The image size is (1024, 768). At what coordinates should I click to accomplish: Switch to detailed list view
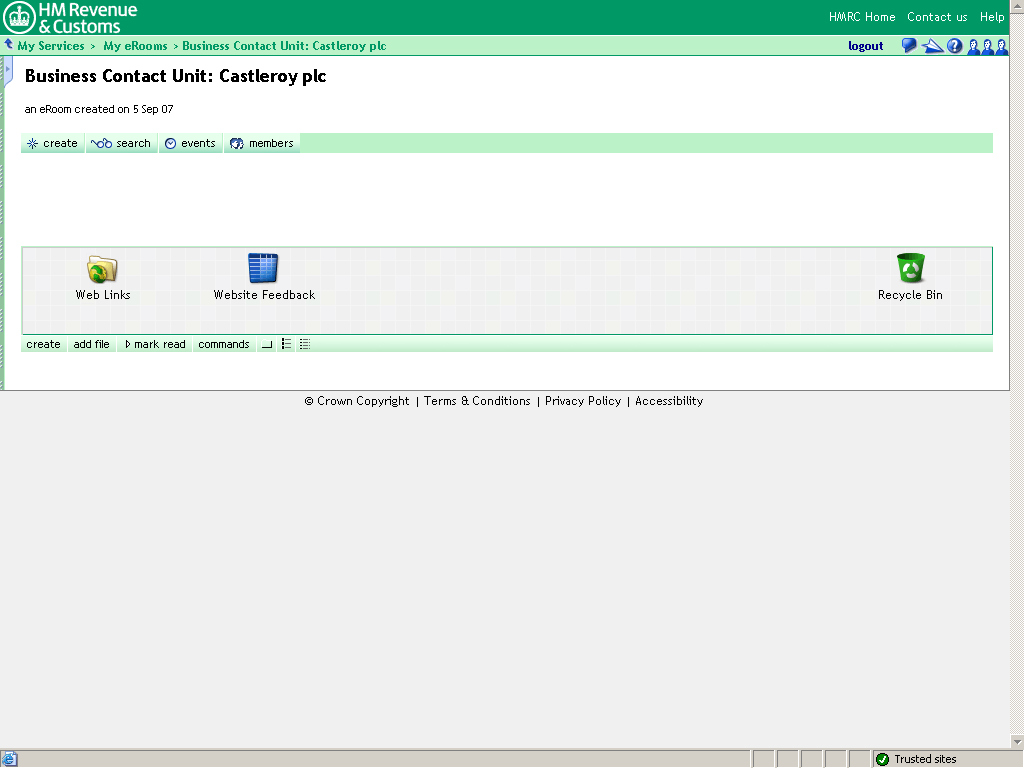click(x=305, y=344)
